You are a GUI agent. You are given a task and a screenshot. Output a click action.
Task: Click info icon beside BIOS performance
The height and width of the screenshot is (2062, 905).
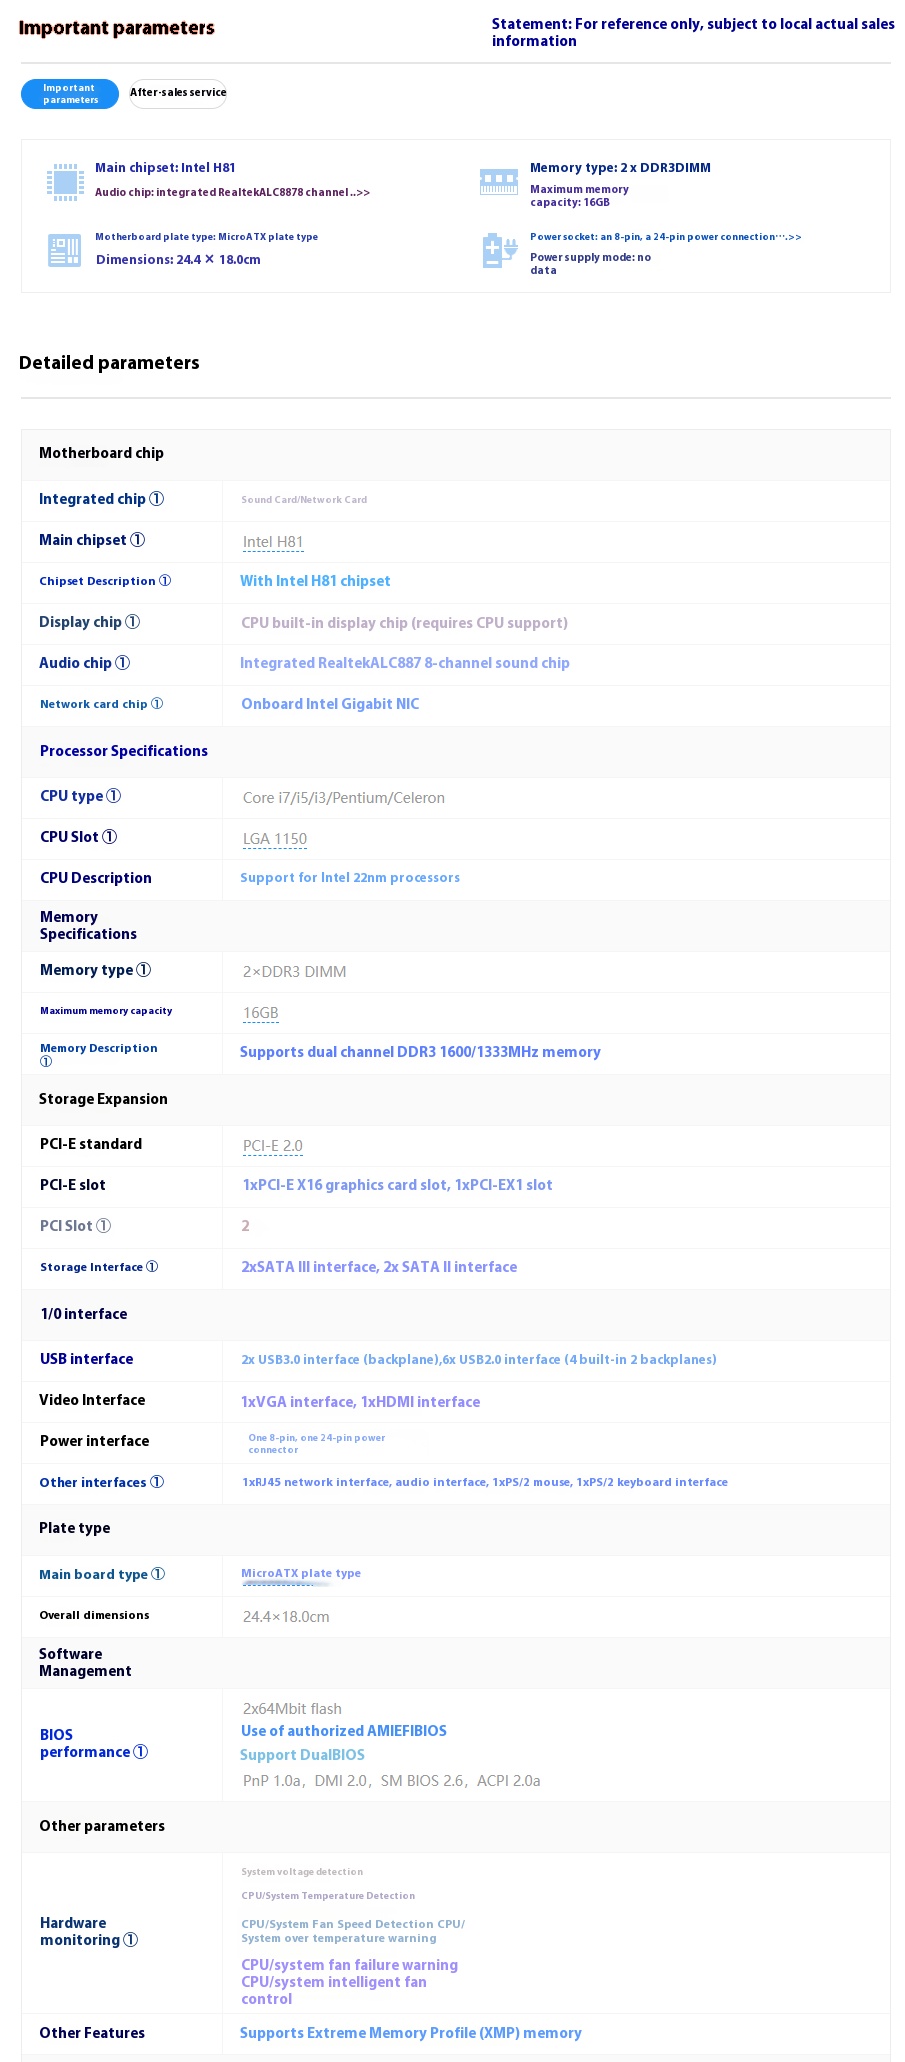point(141,1752)
